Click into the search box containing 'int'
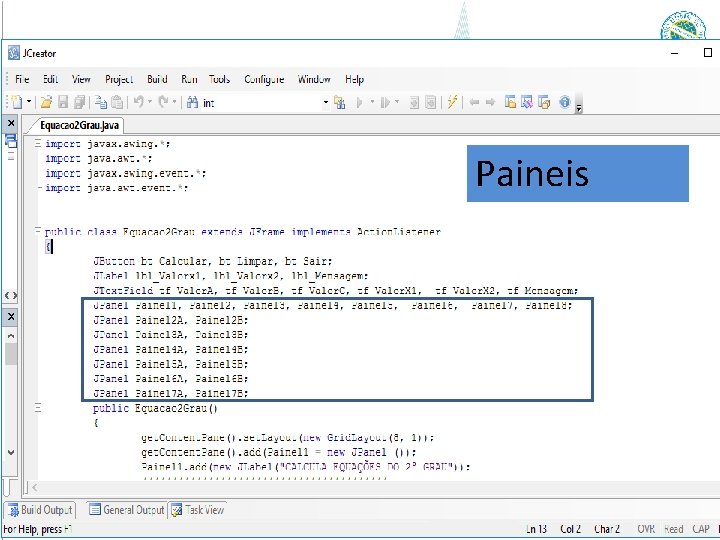 pyautogui.click(x=261, y=103)
